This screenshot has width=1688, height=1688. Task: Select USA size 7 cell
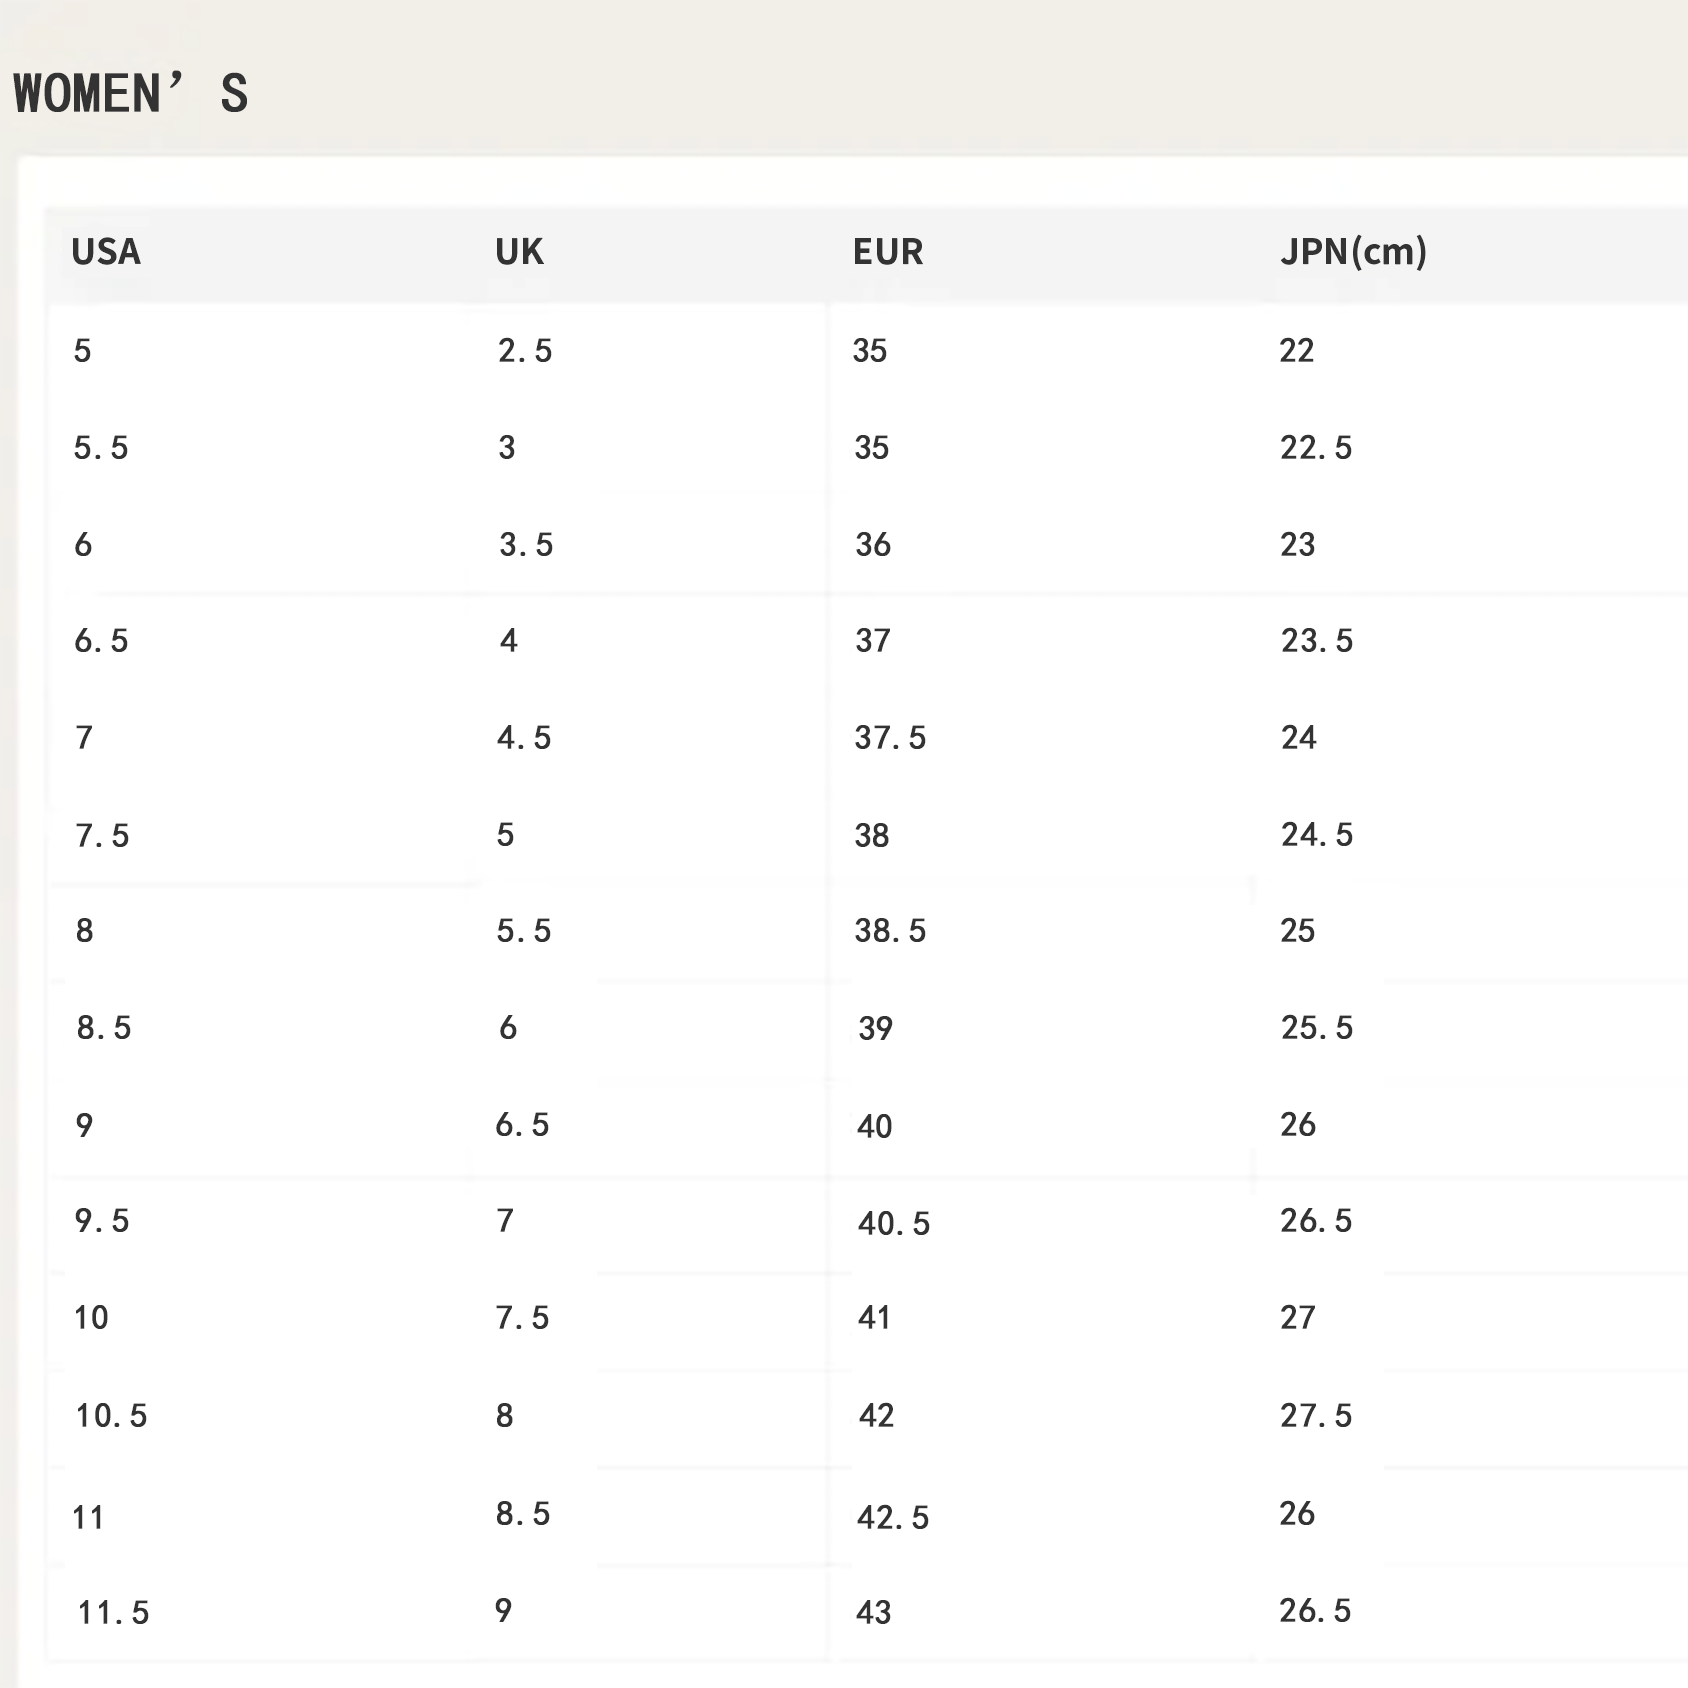(x=85, y=738)
